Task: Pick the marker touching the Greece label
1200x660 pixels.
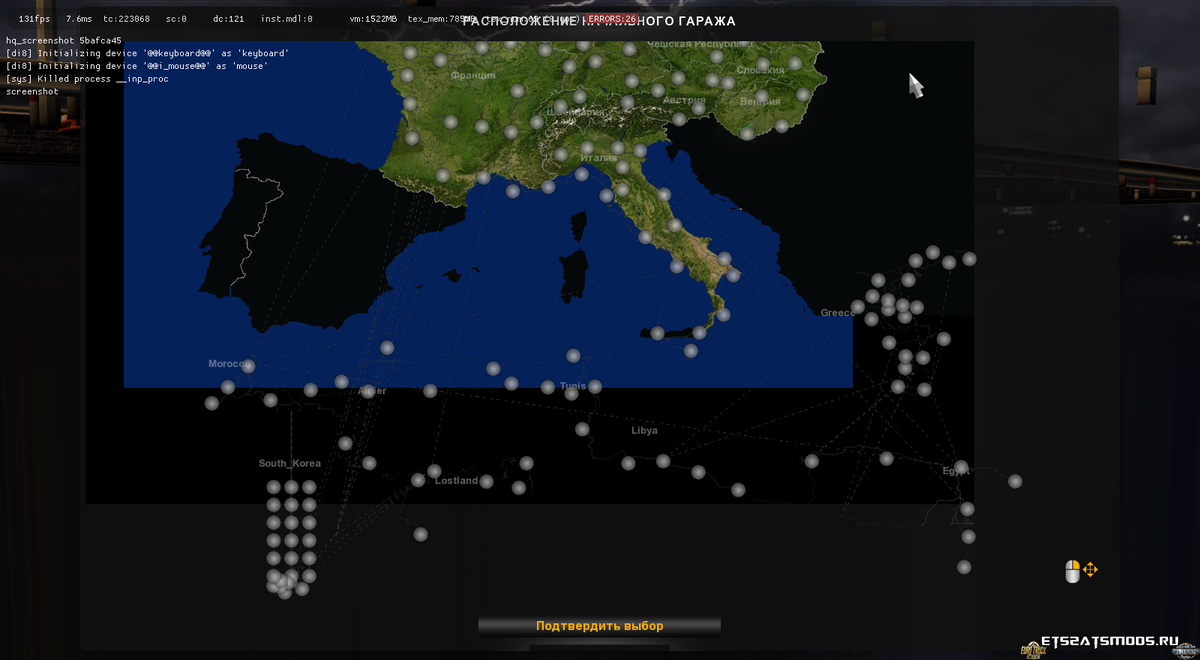Action: 857,306
